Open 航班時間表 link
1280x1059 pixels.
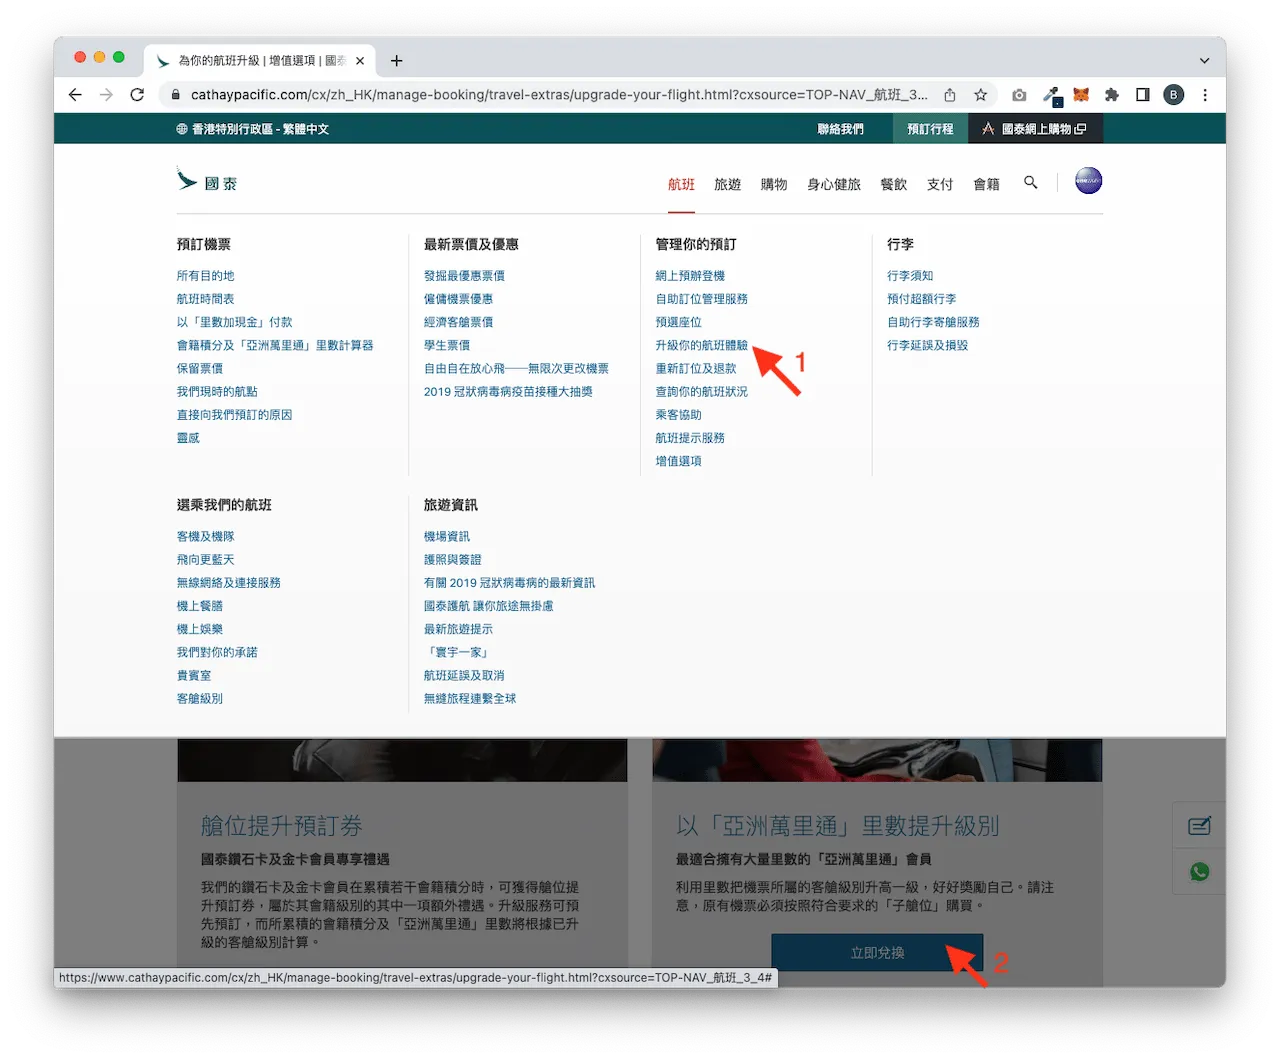point(205,299)
